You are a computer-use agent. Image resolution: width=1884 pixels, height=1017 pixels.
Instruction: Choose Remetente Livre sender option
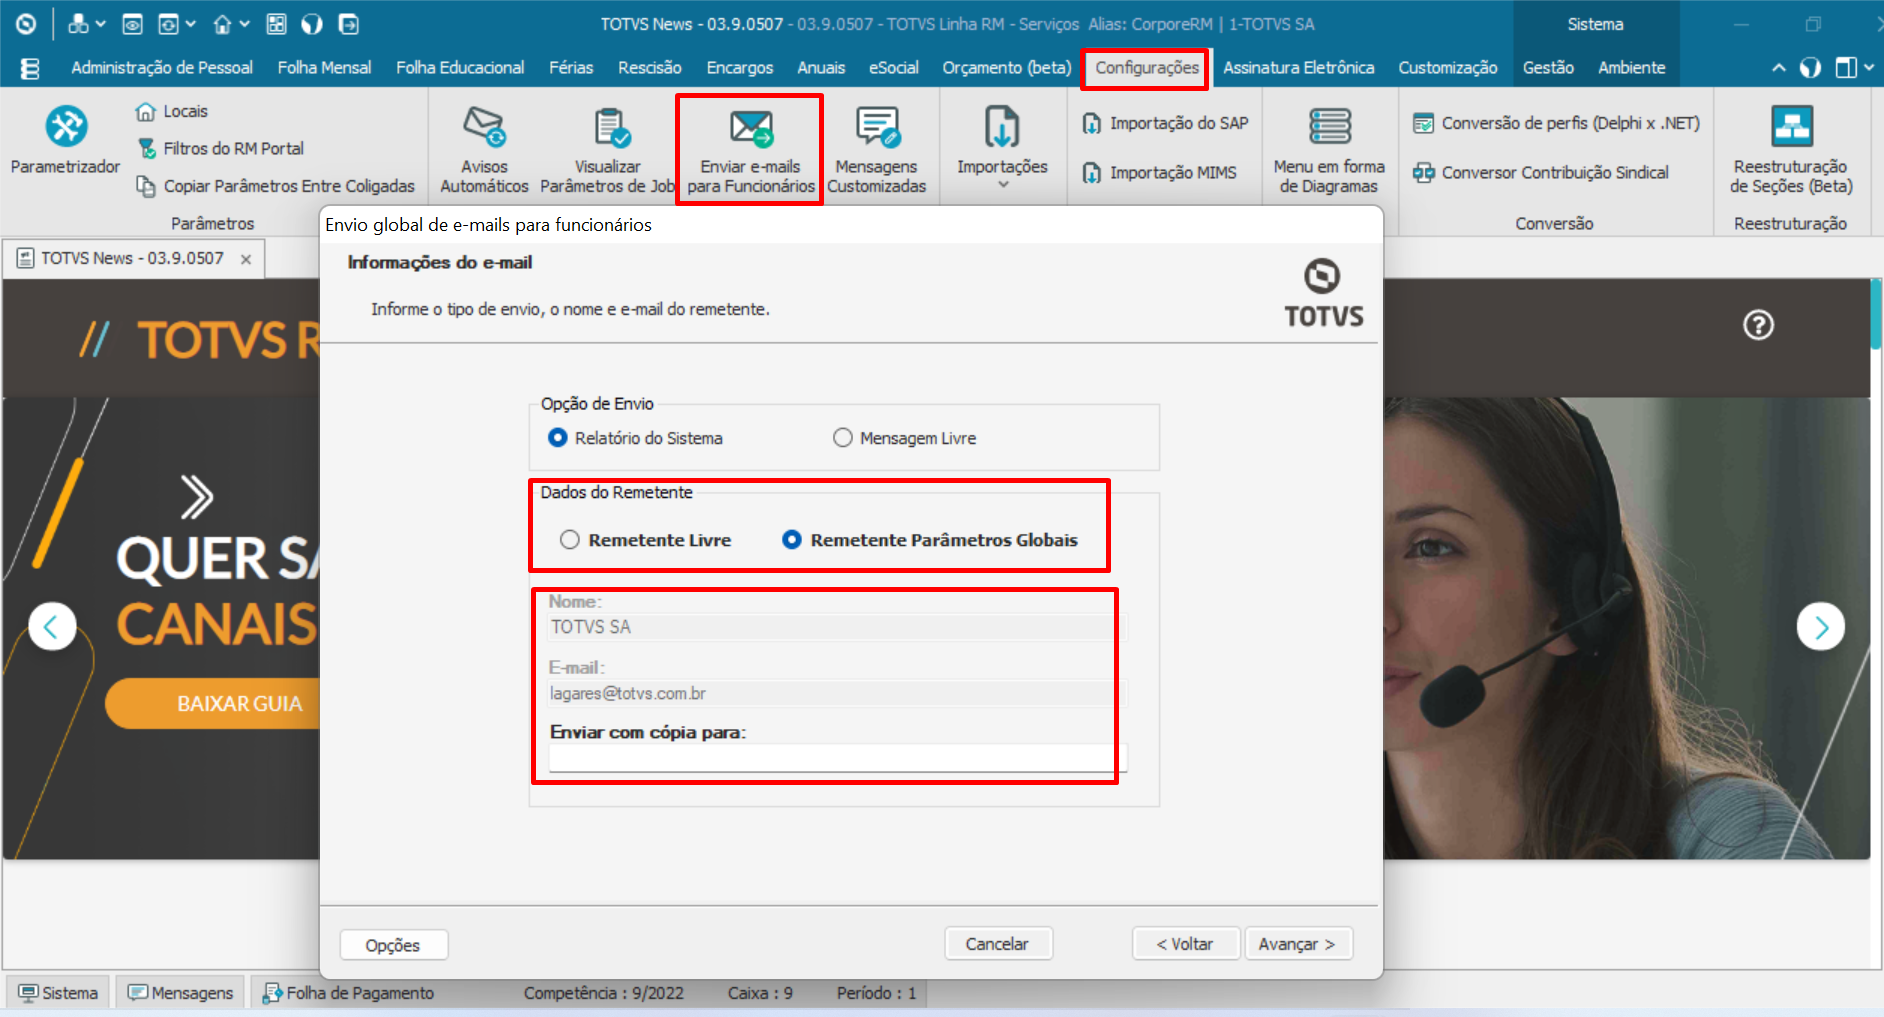(645, 540)
